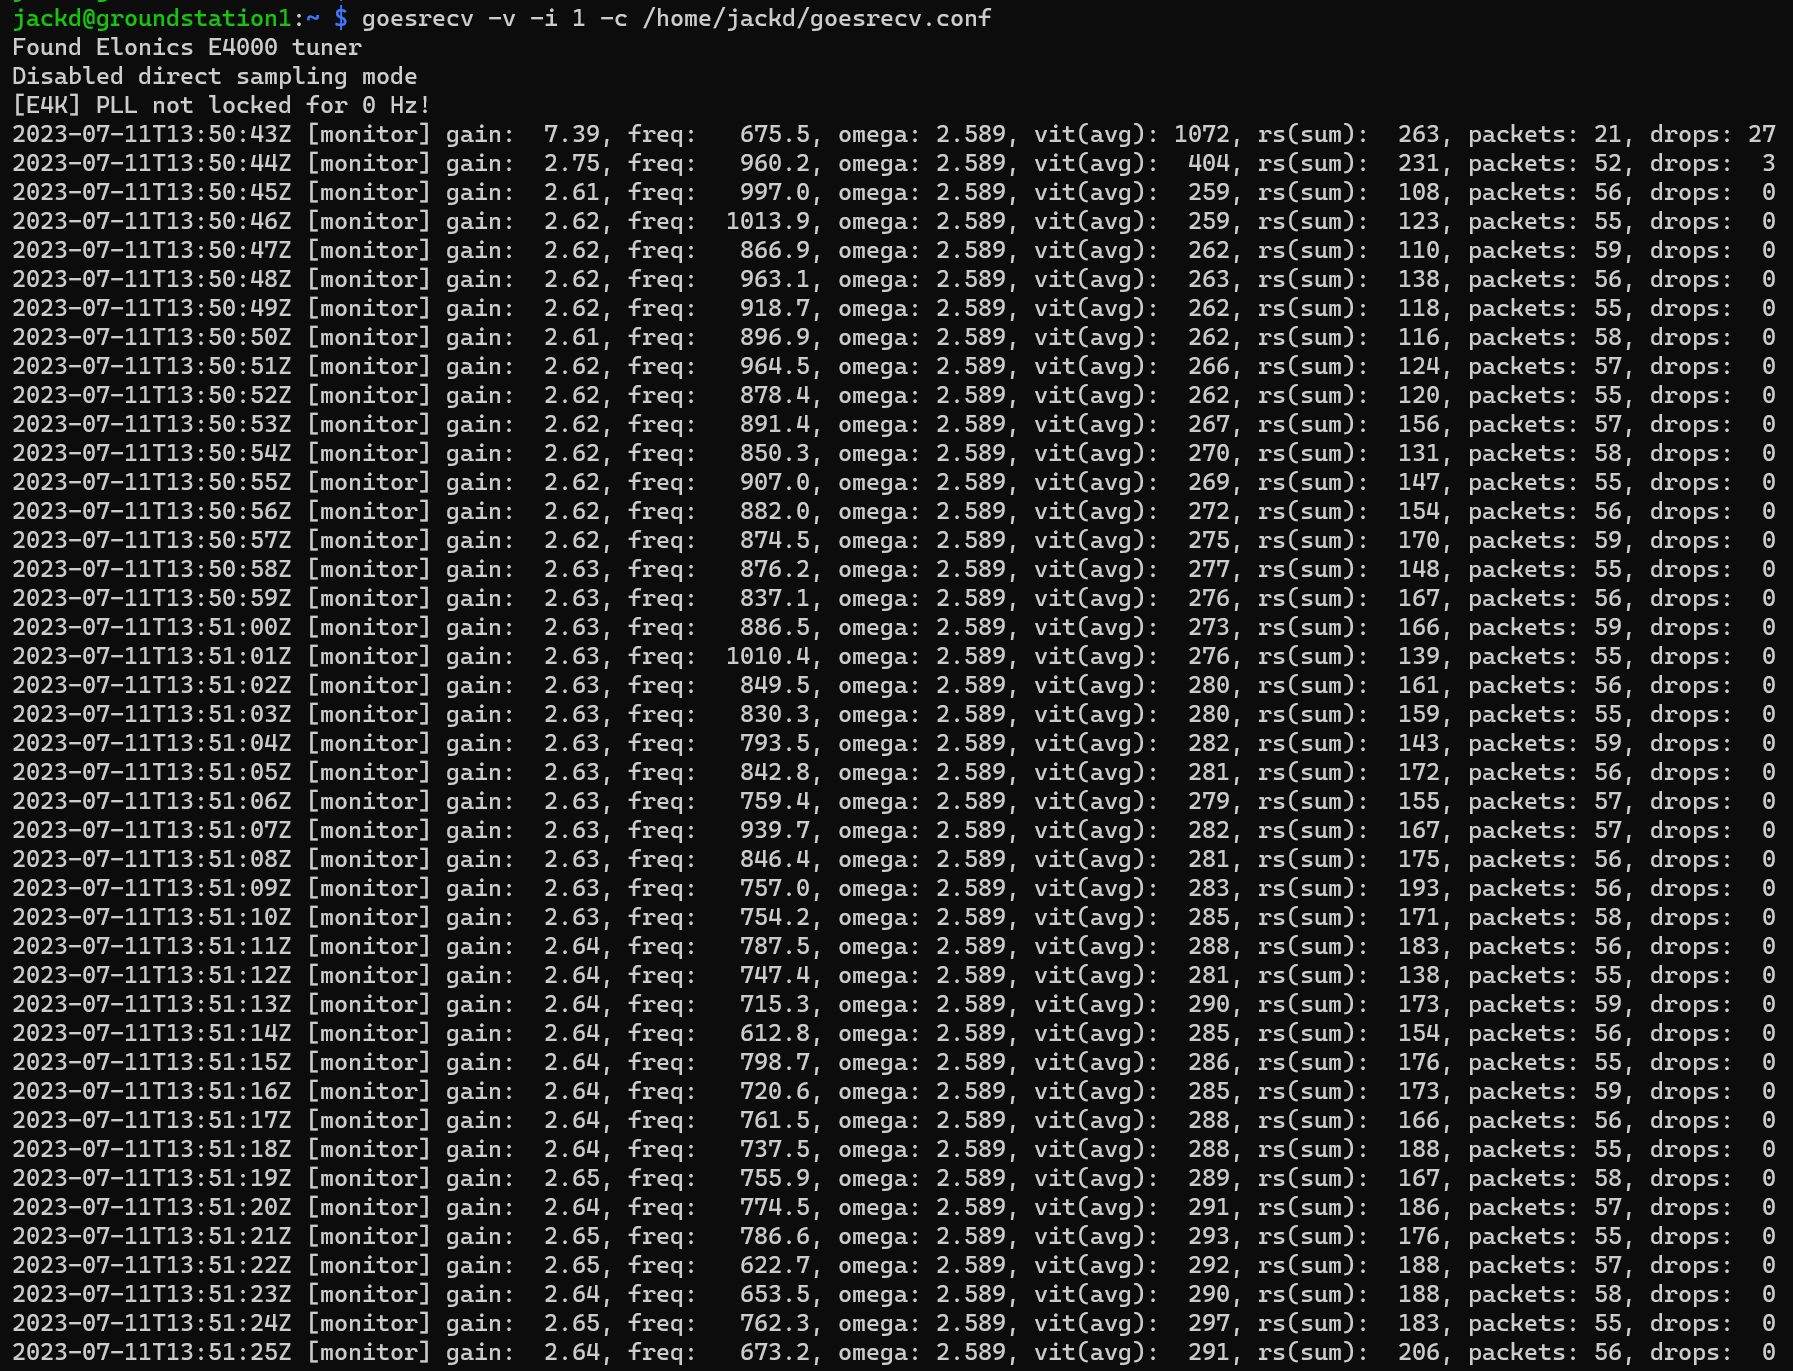Click timestamp 2023-07-11T13:50:44Z
Image resolution: width=1793 pixels, height=1371 pixels.
(x=152, y=163)
